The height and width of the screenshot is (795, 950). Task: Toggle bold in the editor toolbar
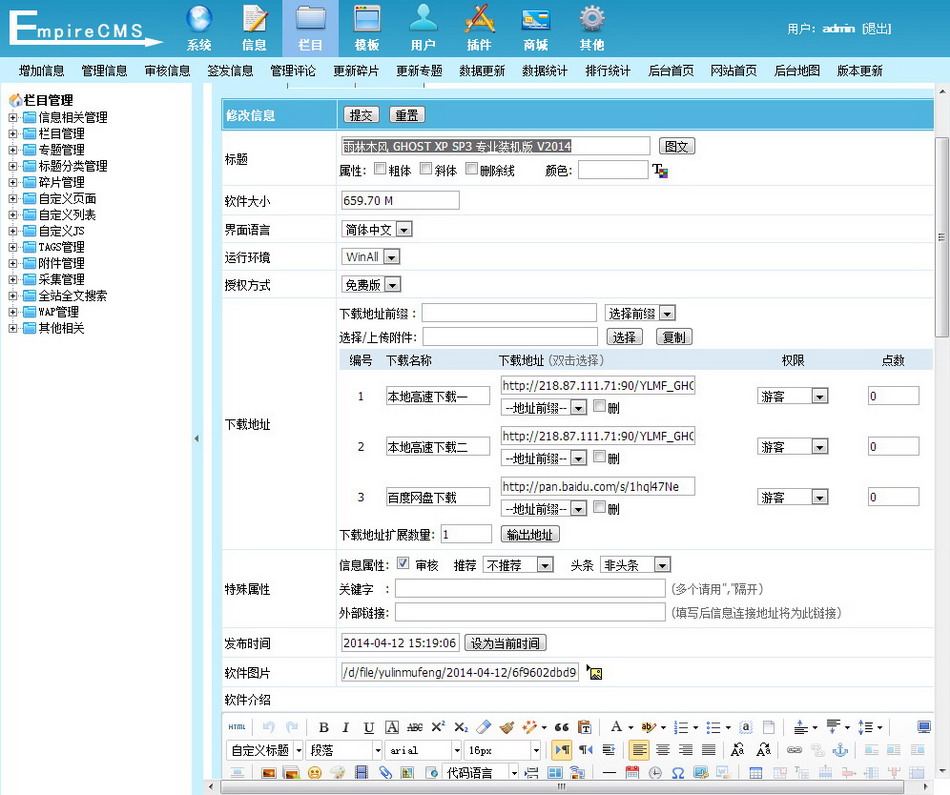(x=323, y=727)
